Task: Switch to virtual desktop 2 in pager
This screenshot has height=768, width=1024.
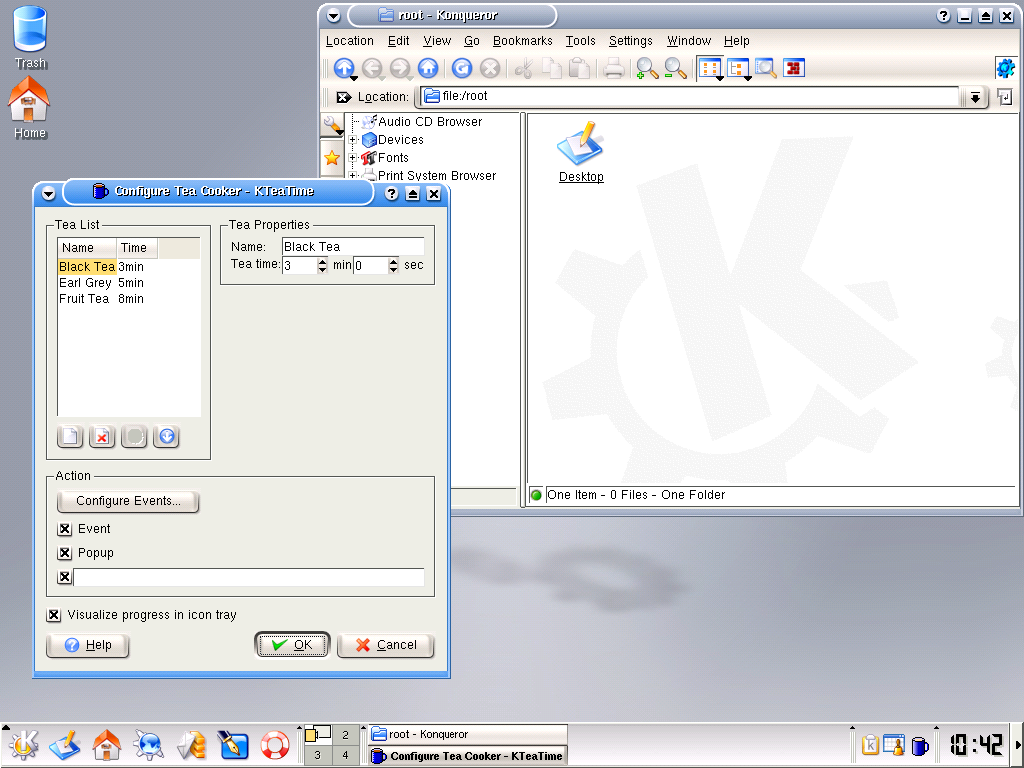Action: click(345, 735)
